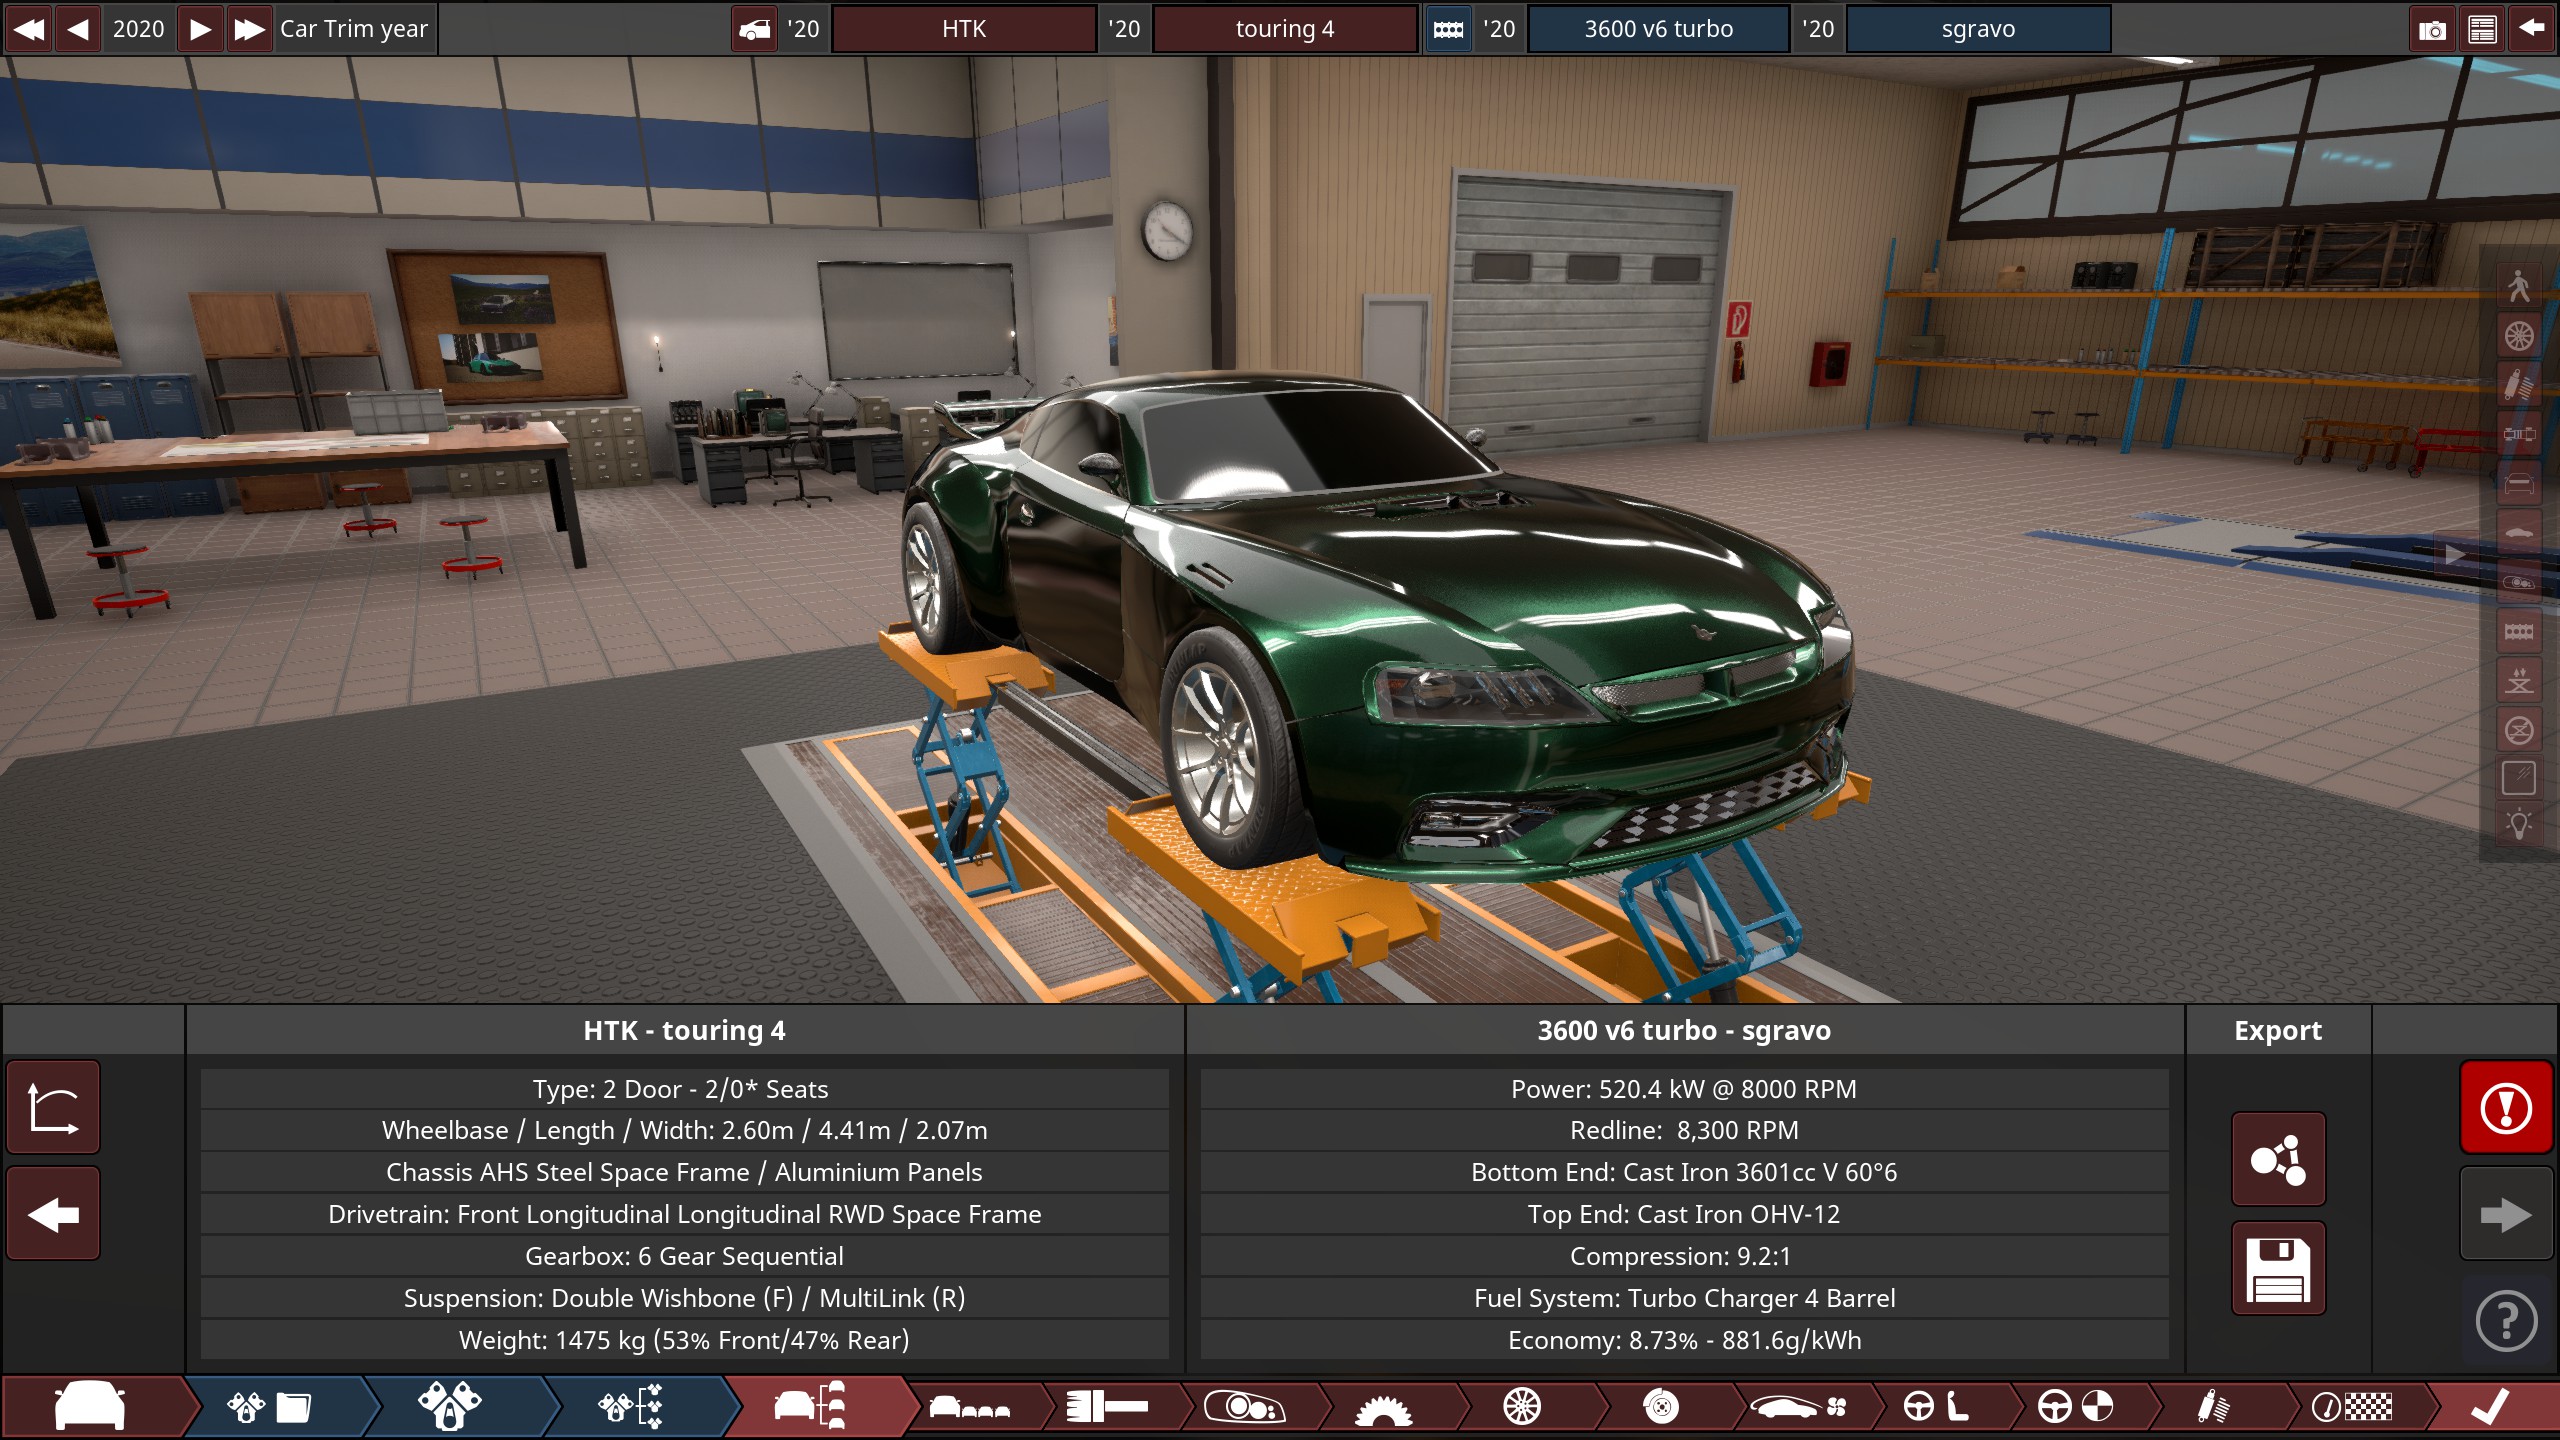Open the engine variant selection tab
This screenshot has height=1440, width=2560.
pos(630,1407)
